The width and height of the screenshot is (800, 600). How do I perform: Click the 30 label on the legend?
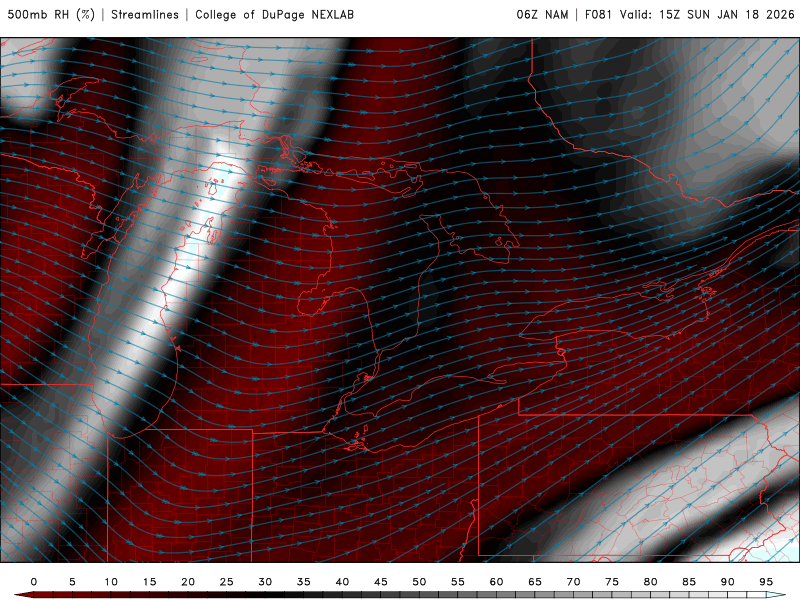pyautogui.click(x=265, y=582)
